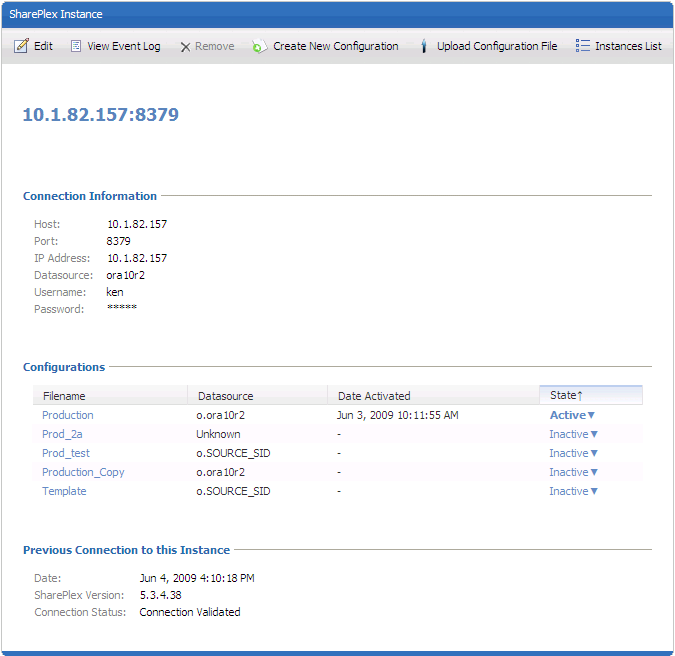Viewport: 675px width, 656px height.
Task: Sort by the State column header
Action: point(591,395)
